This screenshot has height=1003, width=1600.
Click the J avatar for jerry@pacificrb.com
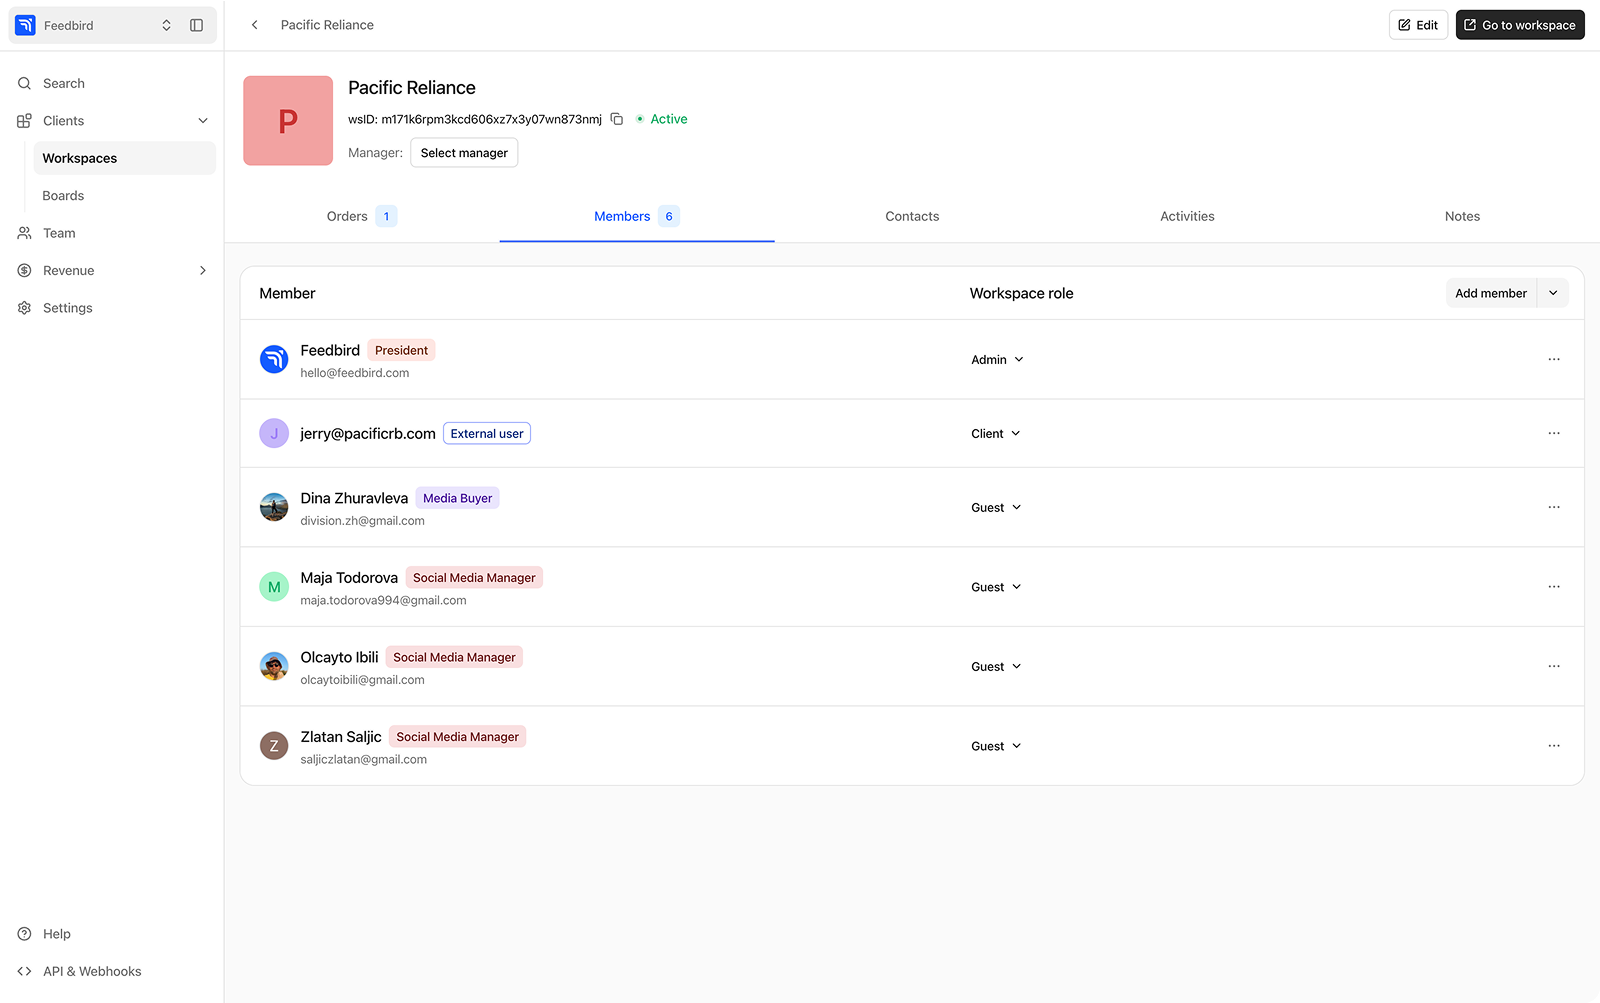coord(274,433)
